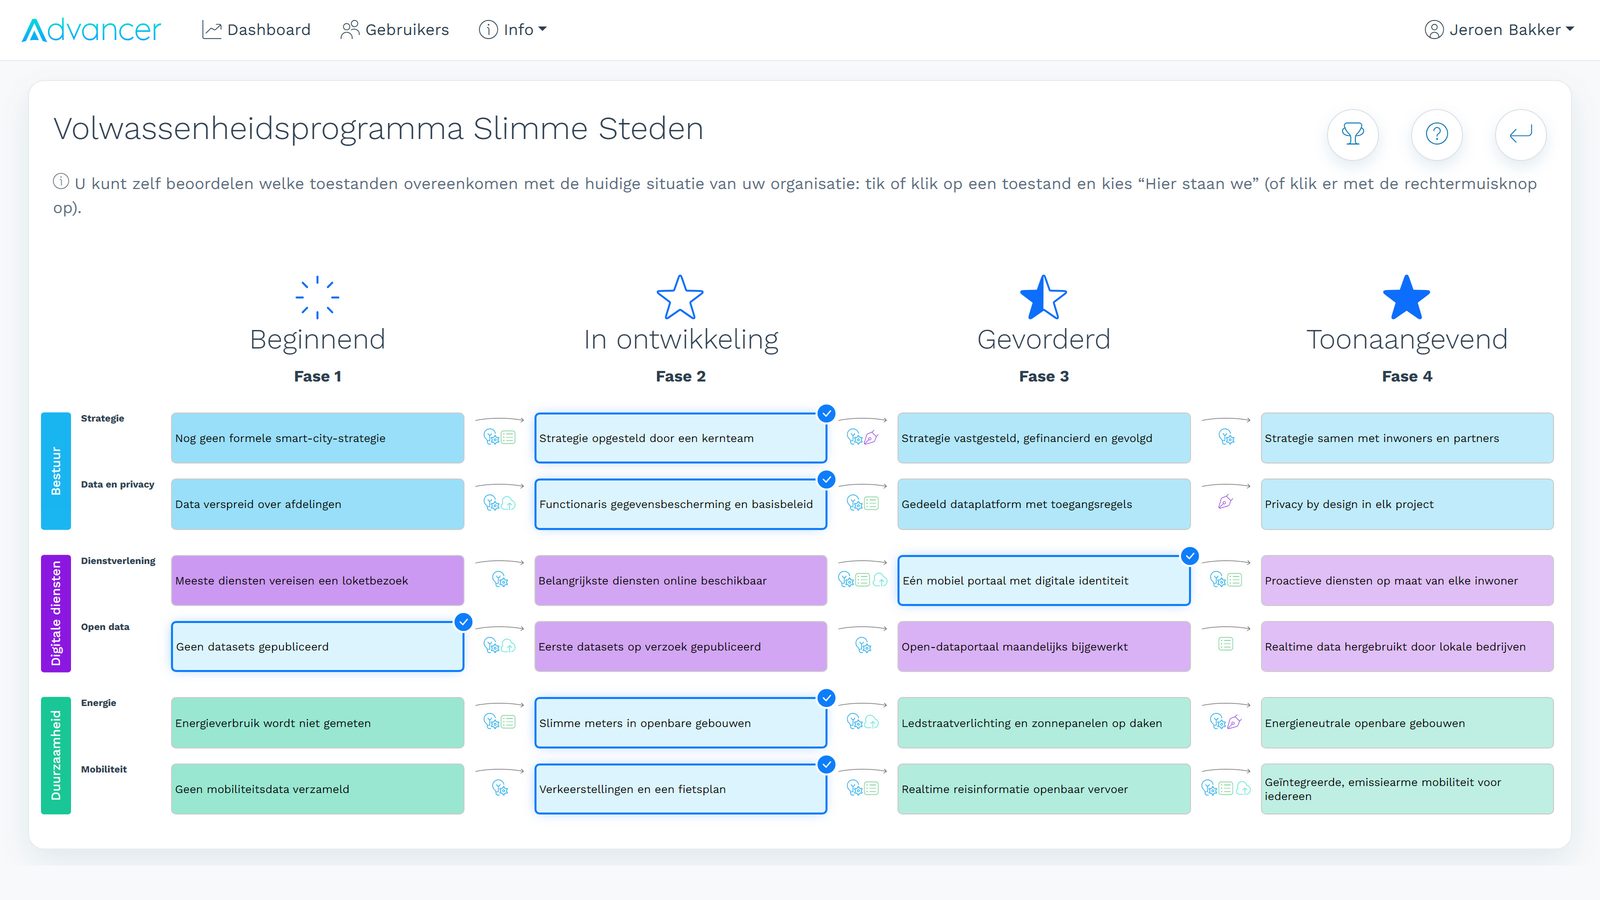Open the Jeroen Bakker user menu

pos(1499,30)
